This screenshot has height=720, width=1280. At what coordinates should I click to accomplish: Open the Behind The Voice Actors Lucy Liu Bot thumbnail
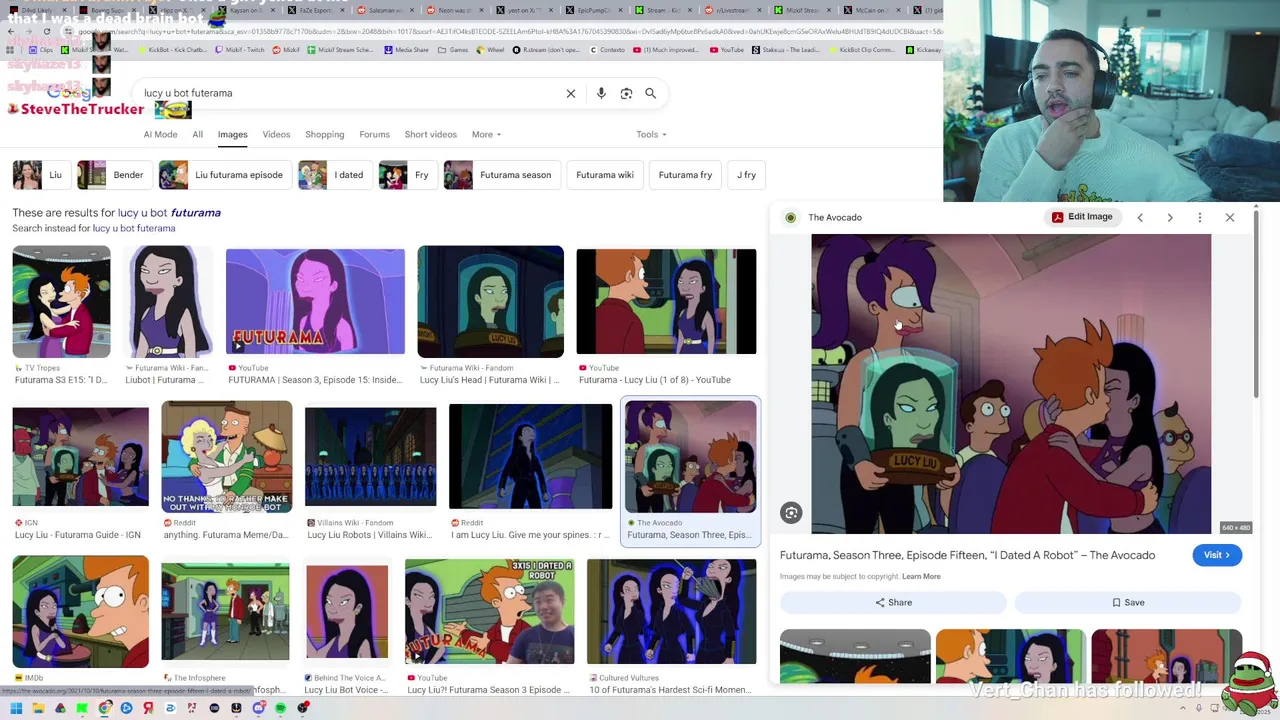pos(347,612)
